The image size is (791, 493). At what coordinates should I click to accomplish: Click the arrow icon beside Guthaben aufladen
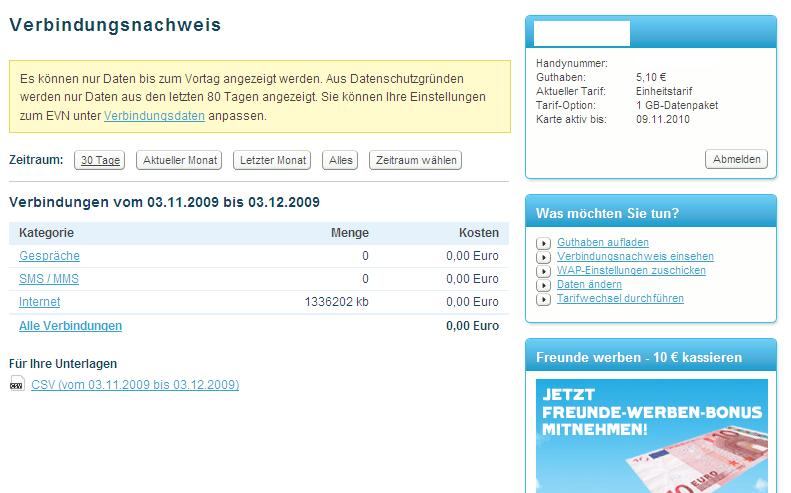[543, 243]
